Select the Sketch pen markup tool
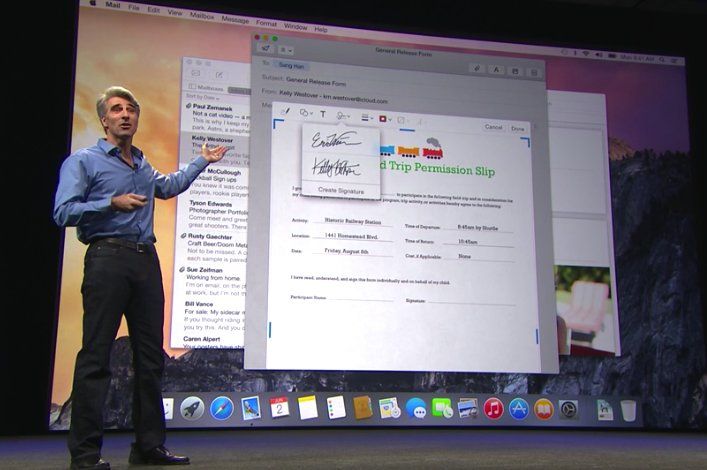 tap(286, 114)
